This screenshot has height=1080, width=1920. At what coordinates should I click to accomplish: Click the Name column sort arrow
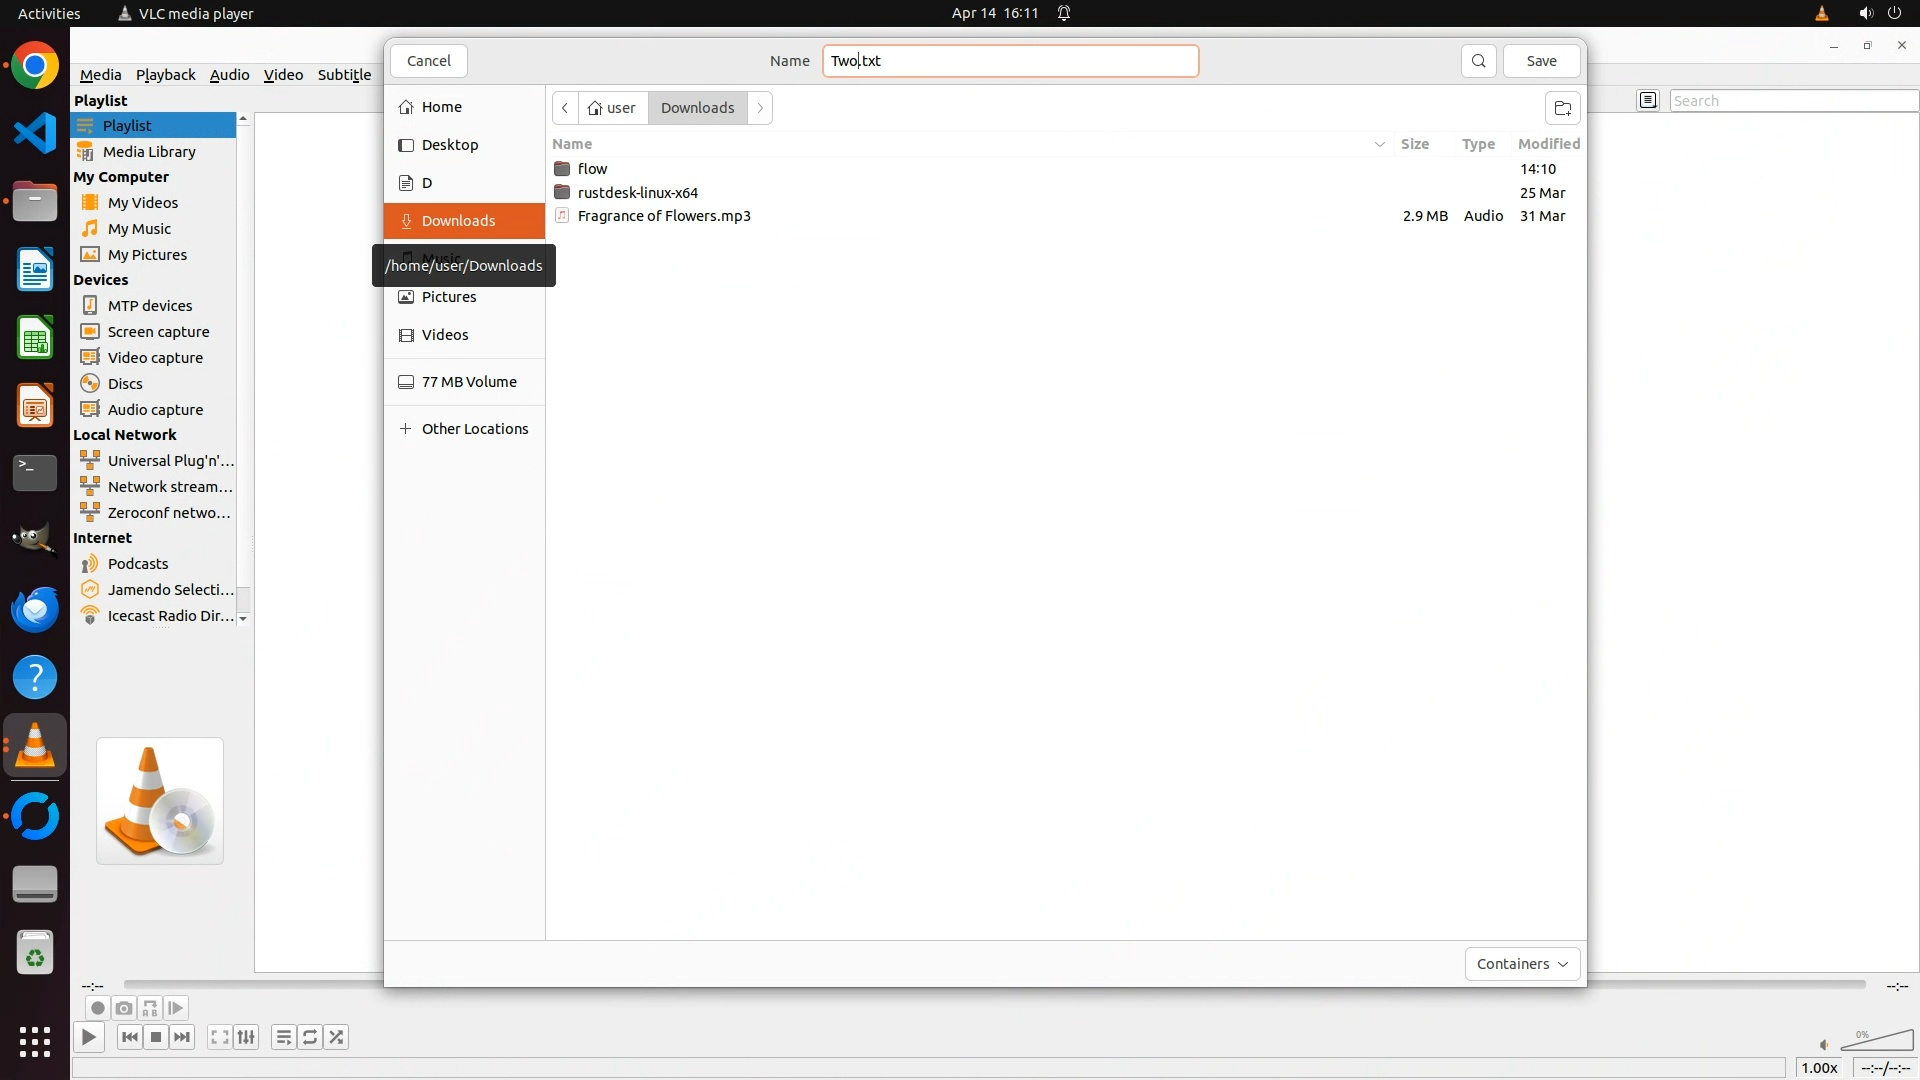[1379, 144]
